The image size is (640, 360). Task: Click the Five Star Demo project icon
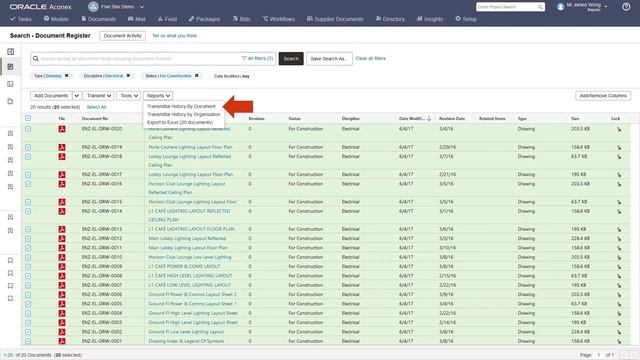click(x=93, y=7)
